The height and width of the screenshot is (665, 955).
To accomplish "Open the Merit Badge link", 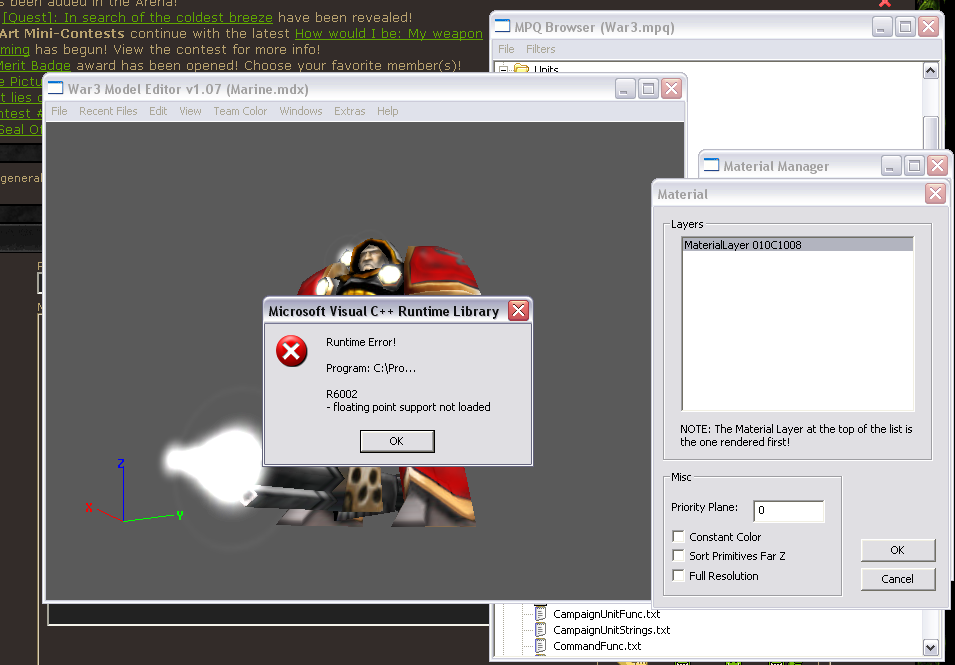I will click(x=35, y=65).
